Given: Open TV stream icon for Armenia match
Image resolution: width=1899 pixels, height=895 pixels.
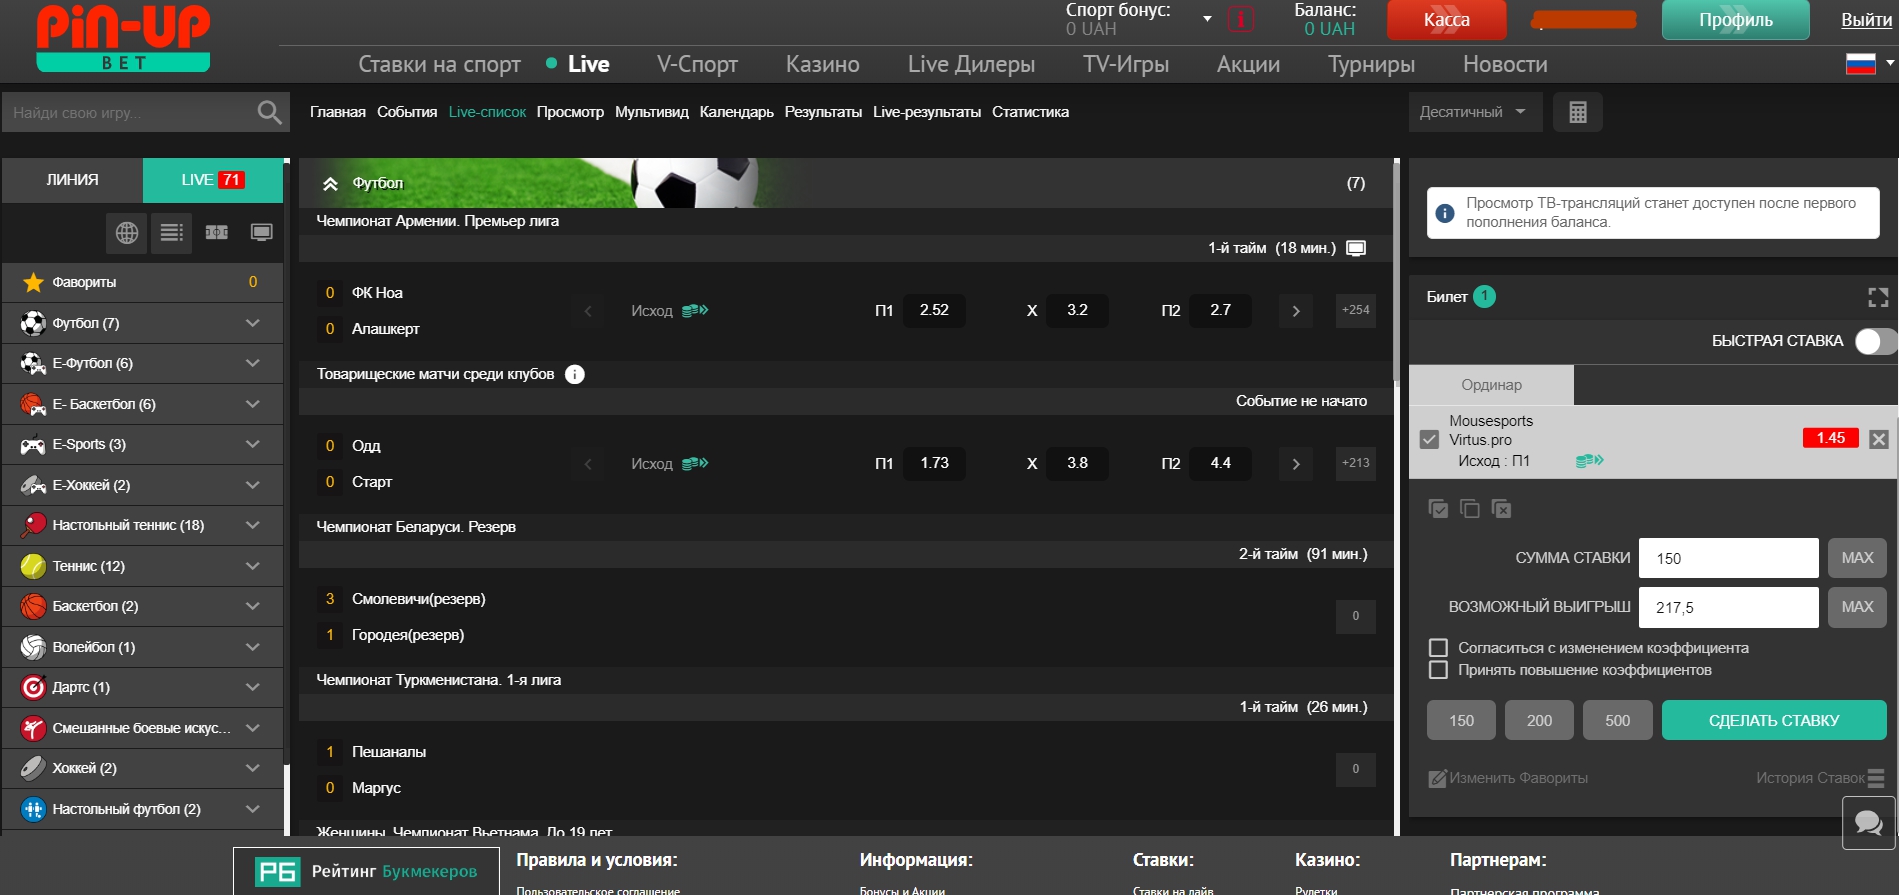Looking at the screenshot, I should [x=1356, y=248].
